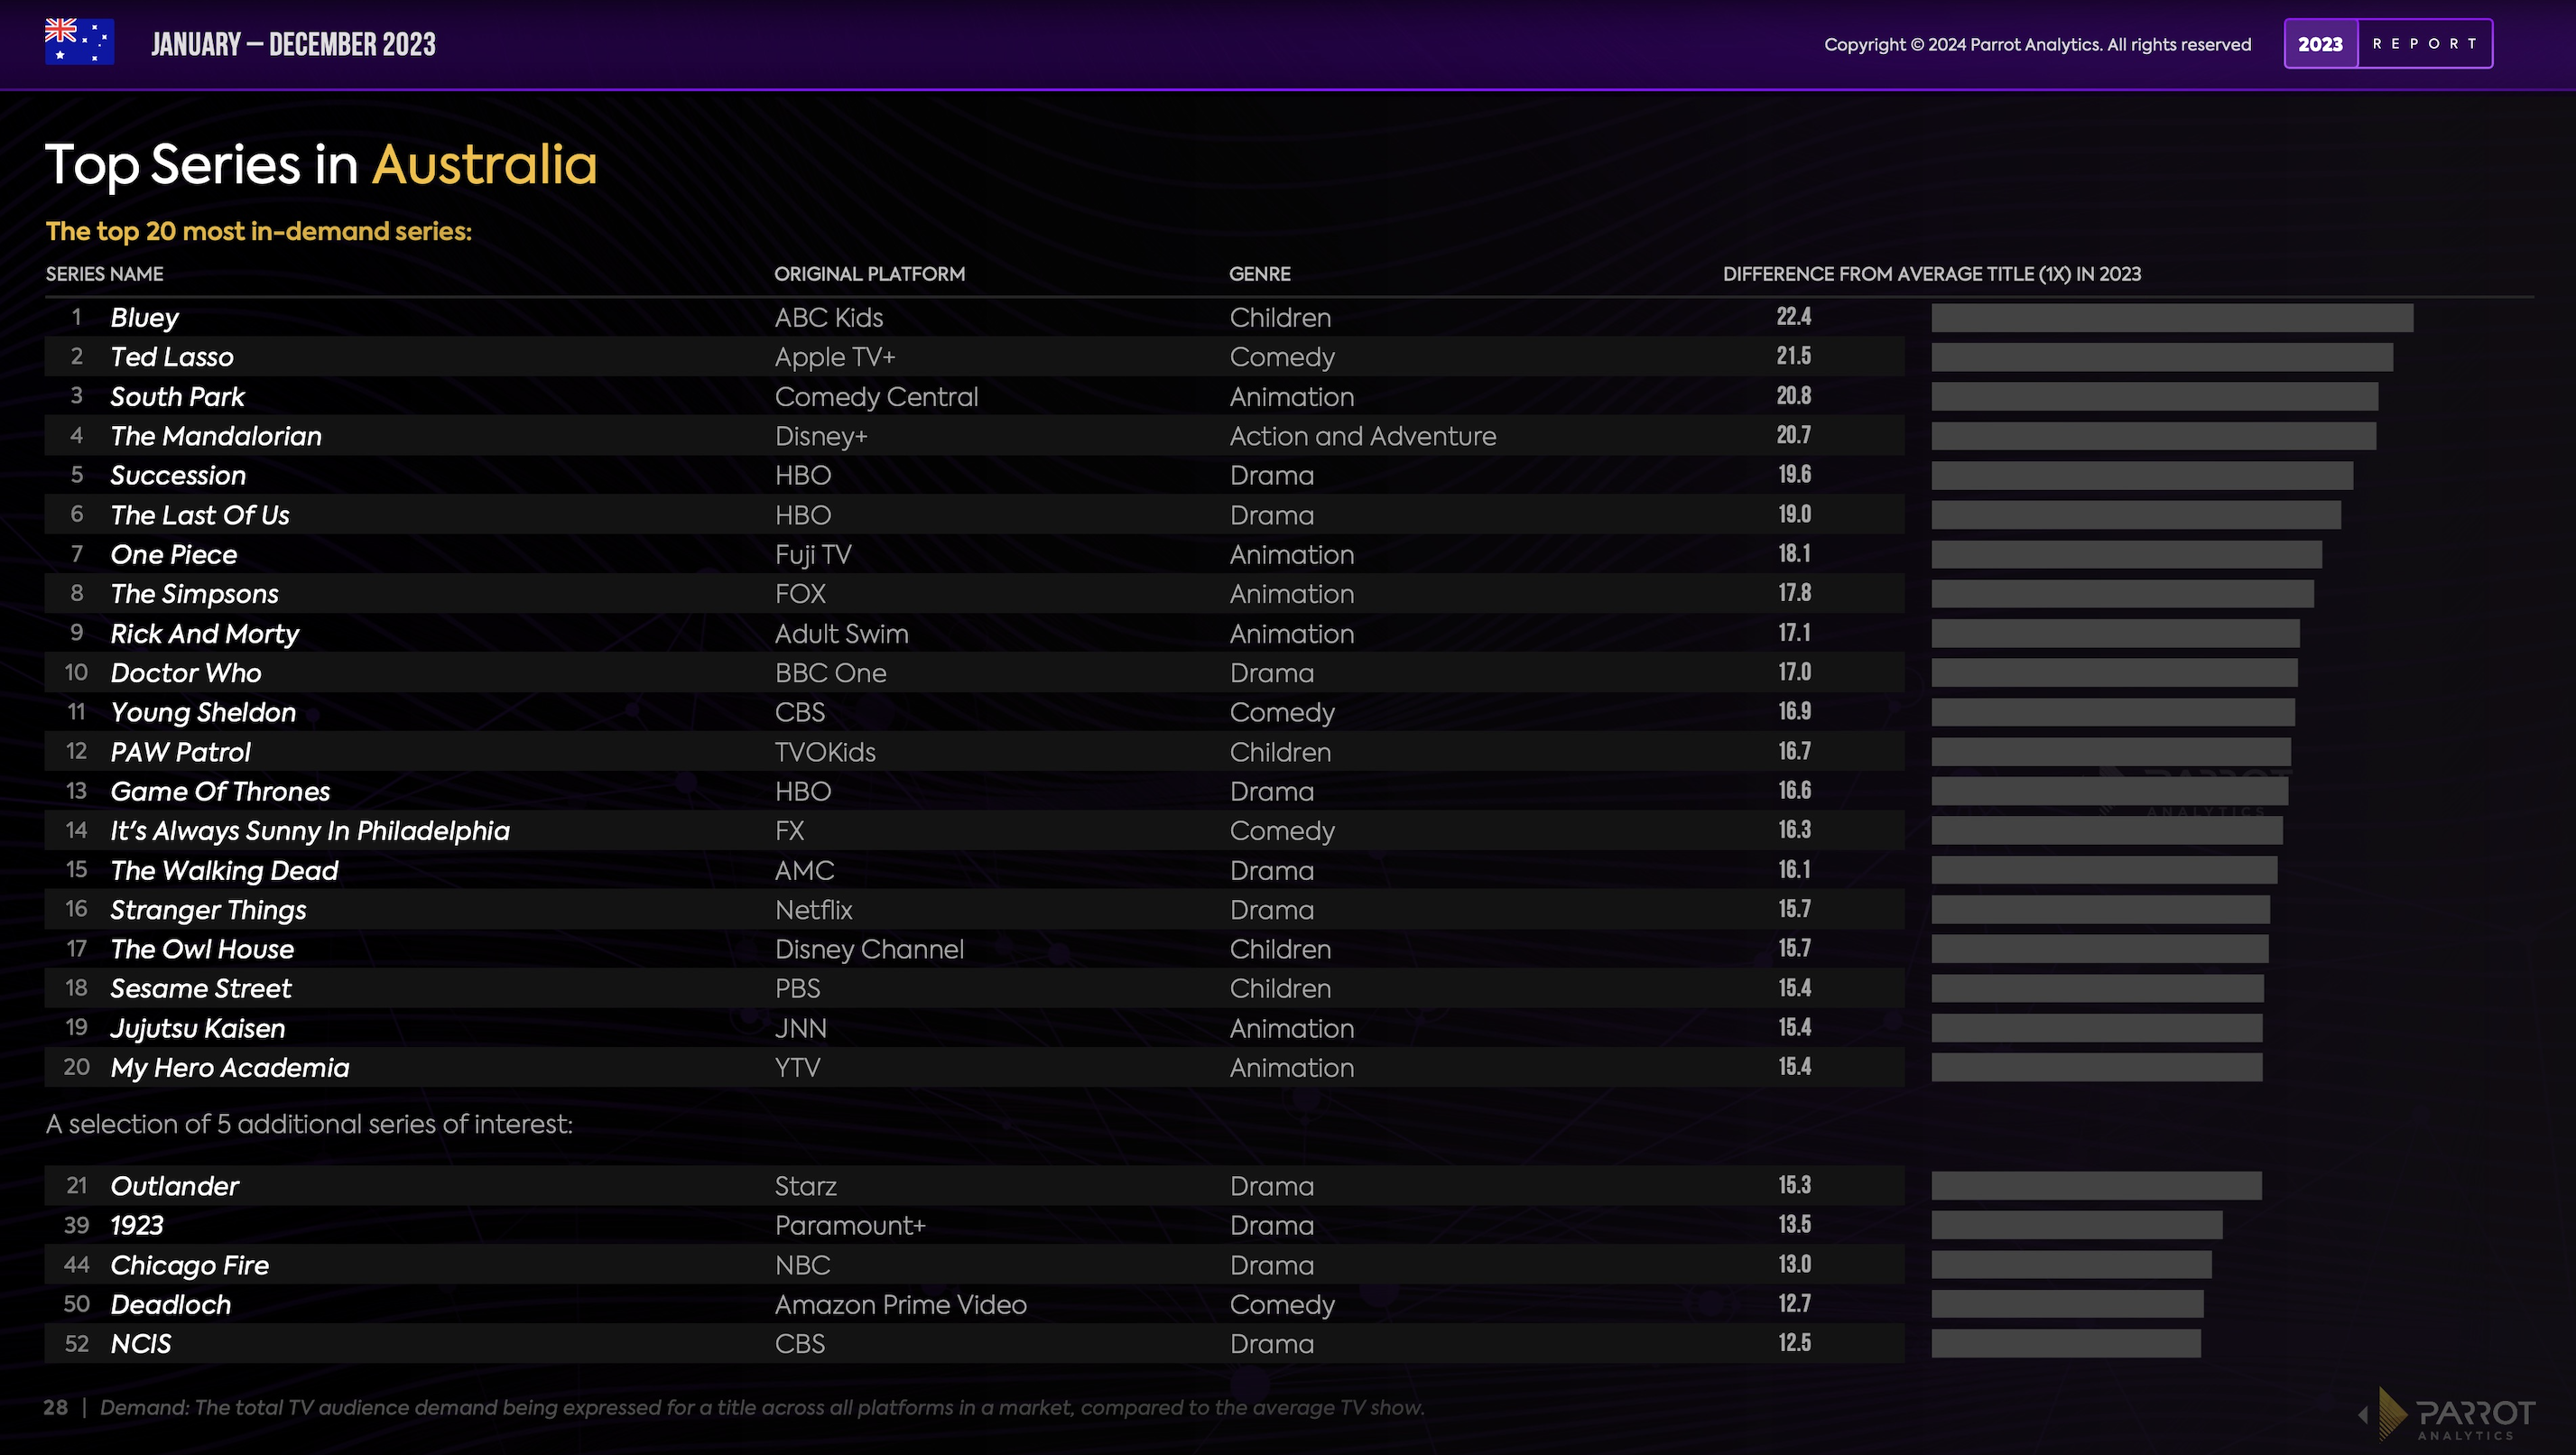The width and height of the screenshot is (2576, 1455).
Task: Select The Owl House row title
Action: click(x=202, y=949)
